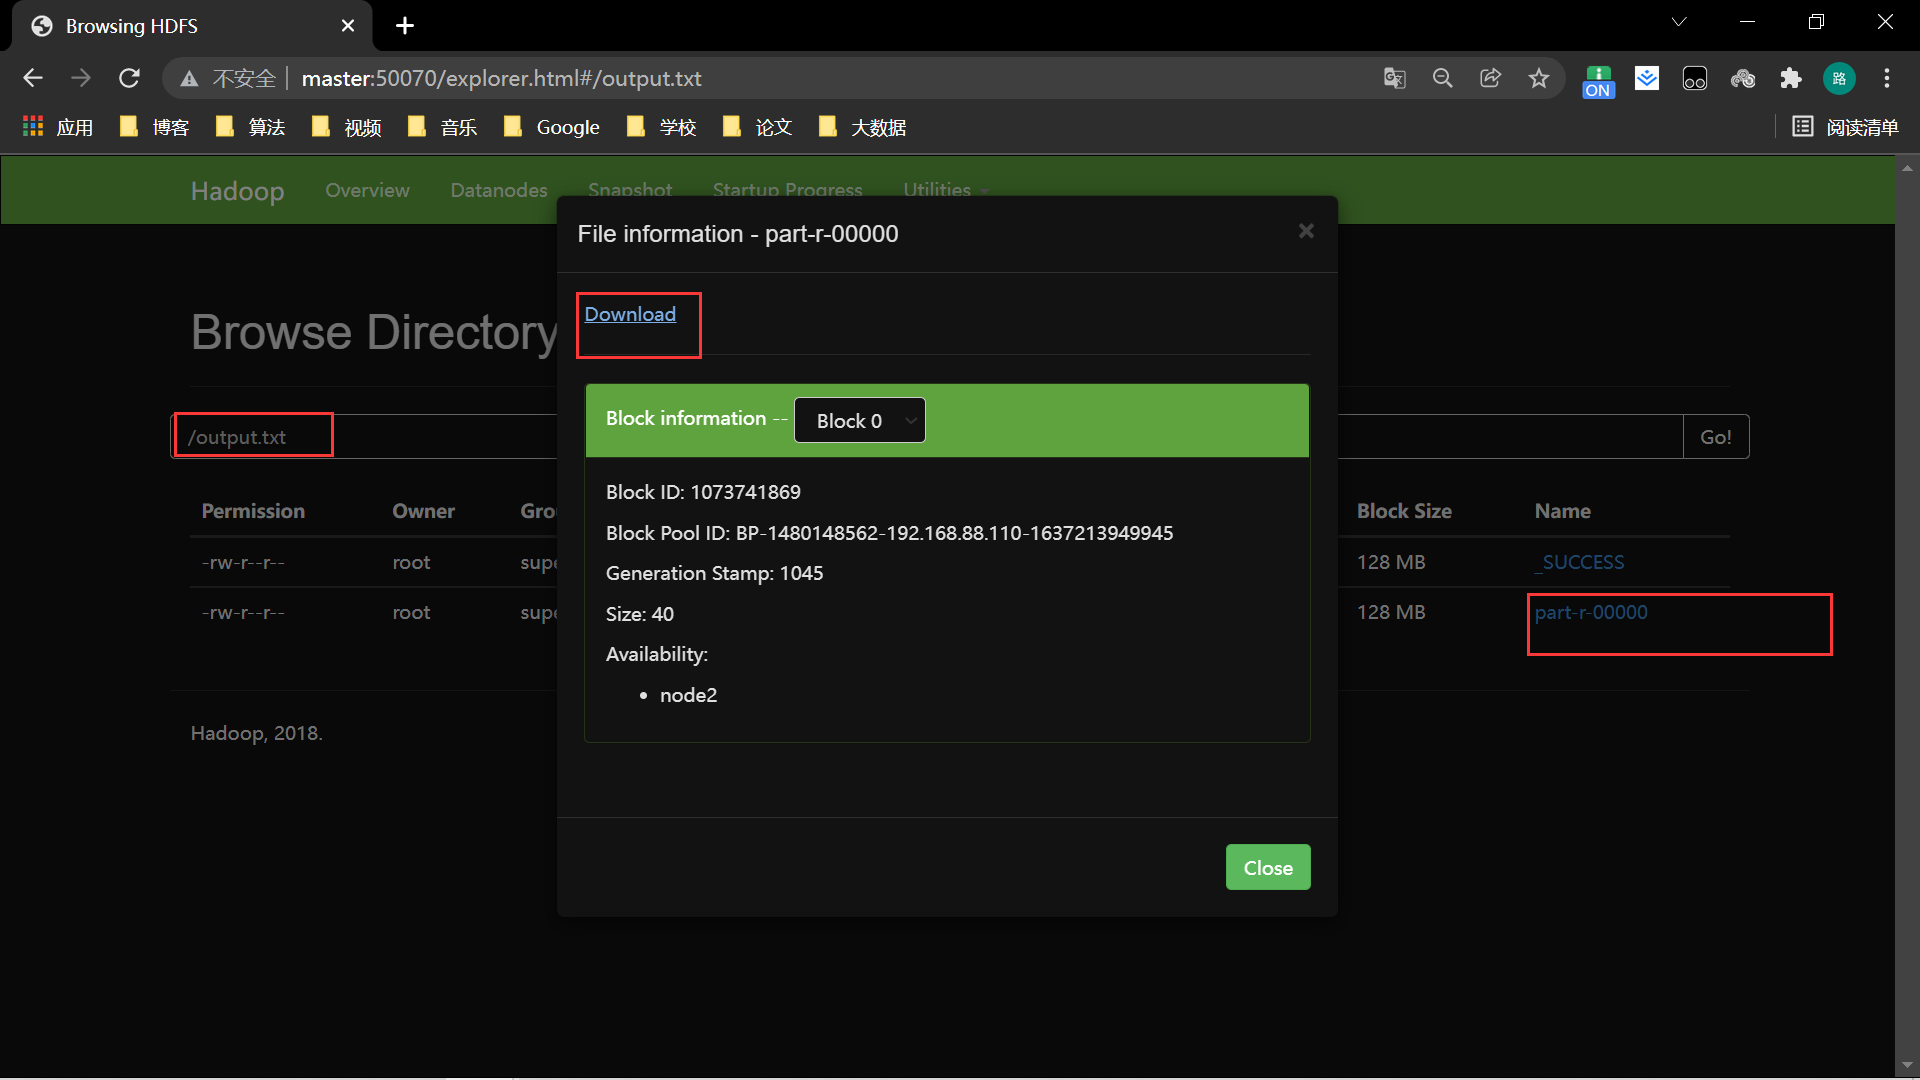Click the green ON extension icon
This screenshot has width=1920, height=1080.
pos(1598,80)
